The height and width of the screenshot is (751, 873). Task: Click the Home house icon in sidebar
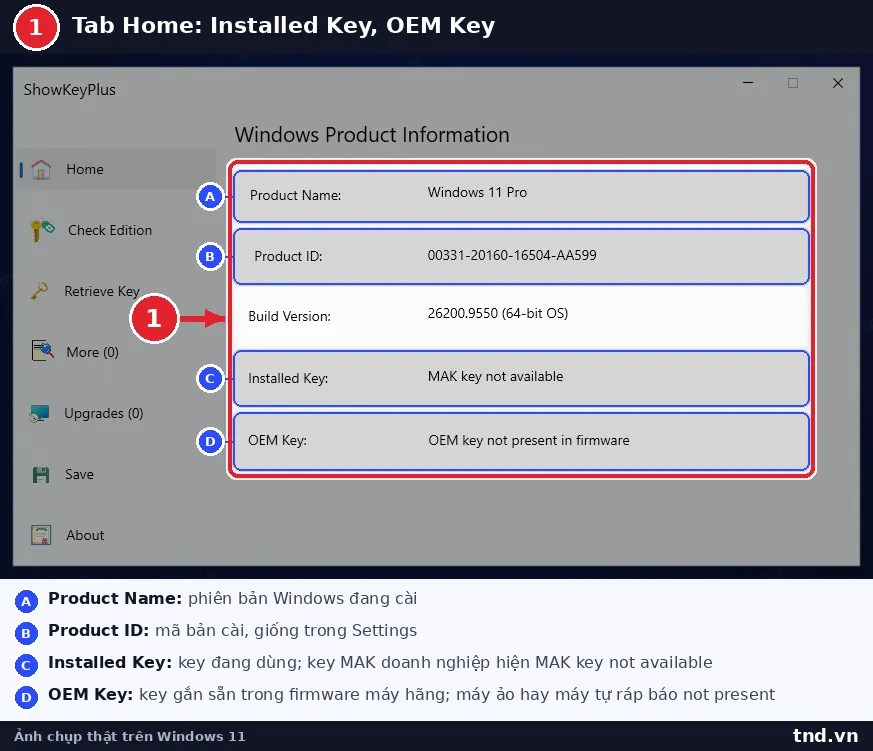pos(41,169)
